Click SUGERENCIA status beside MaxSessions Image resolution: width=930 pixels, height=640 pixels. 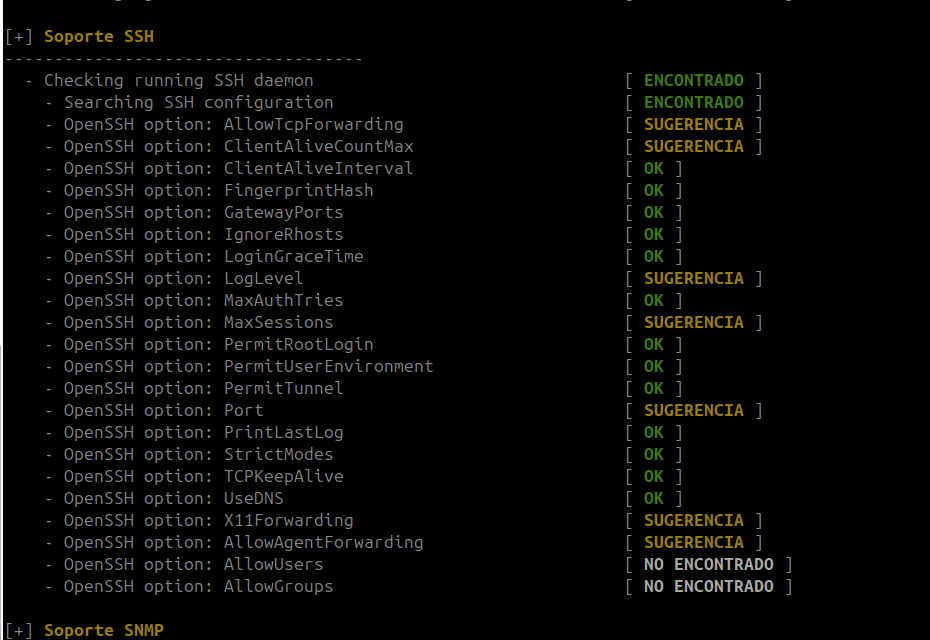[x=693, y=322]
